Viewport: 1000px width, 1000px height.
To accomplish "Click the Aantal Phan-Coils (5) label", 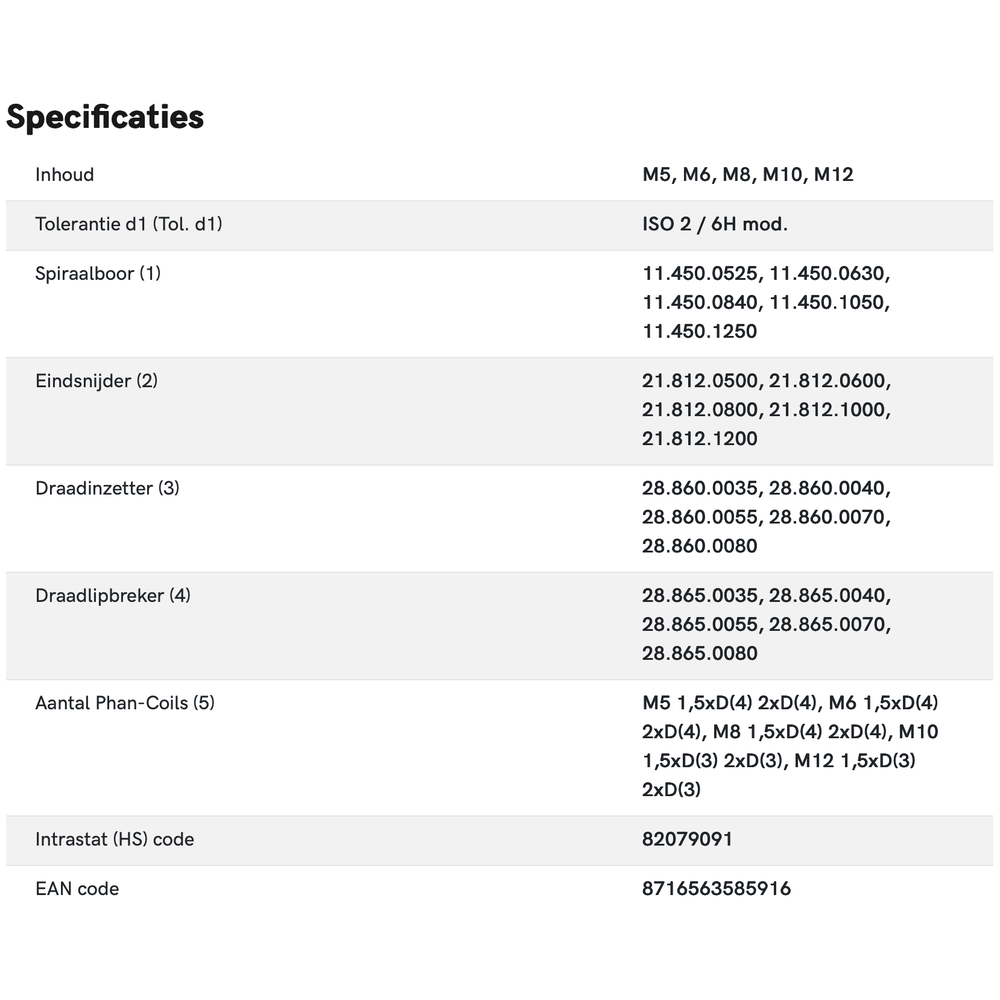I will click(125, 703).
